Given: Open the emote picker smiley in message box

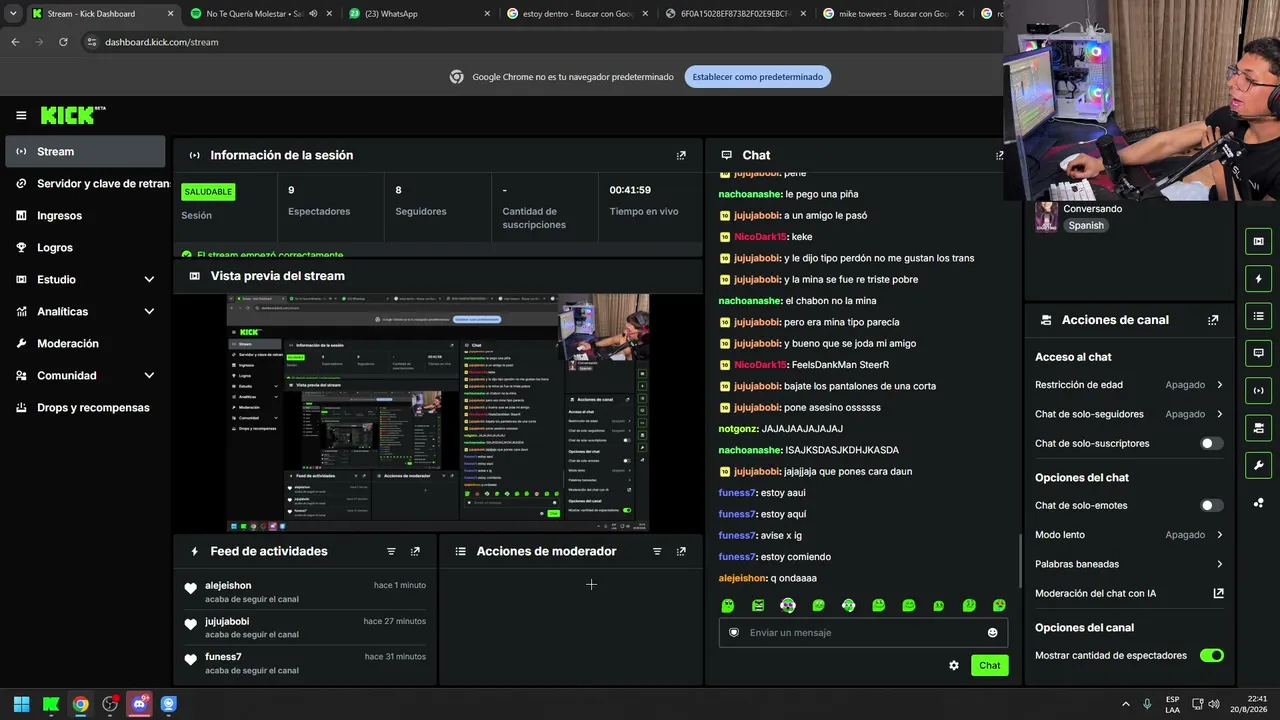Looking at the screenshot, I should (992, 632).
